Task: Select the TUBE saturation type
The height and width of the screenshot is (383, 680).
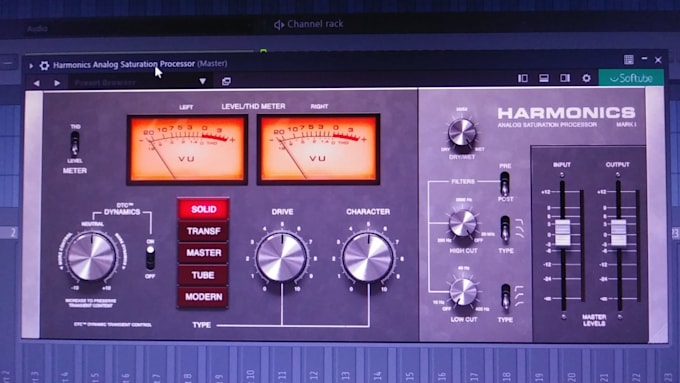Action: click(x=203, y=275)
